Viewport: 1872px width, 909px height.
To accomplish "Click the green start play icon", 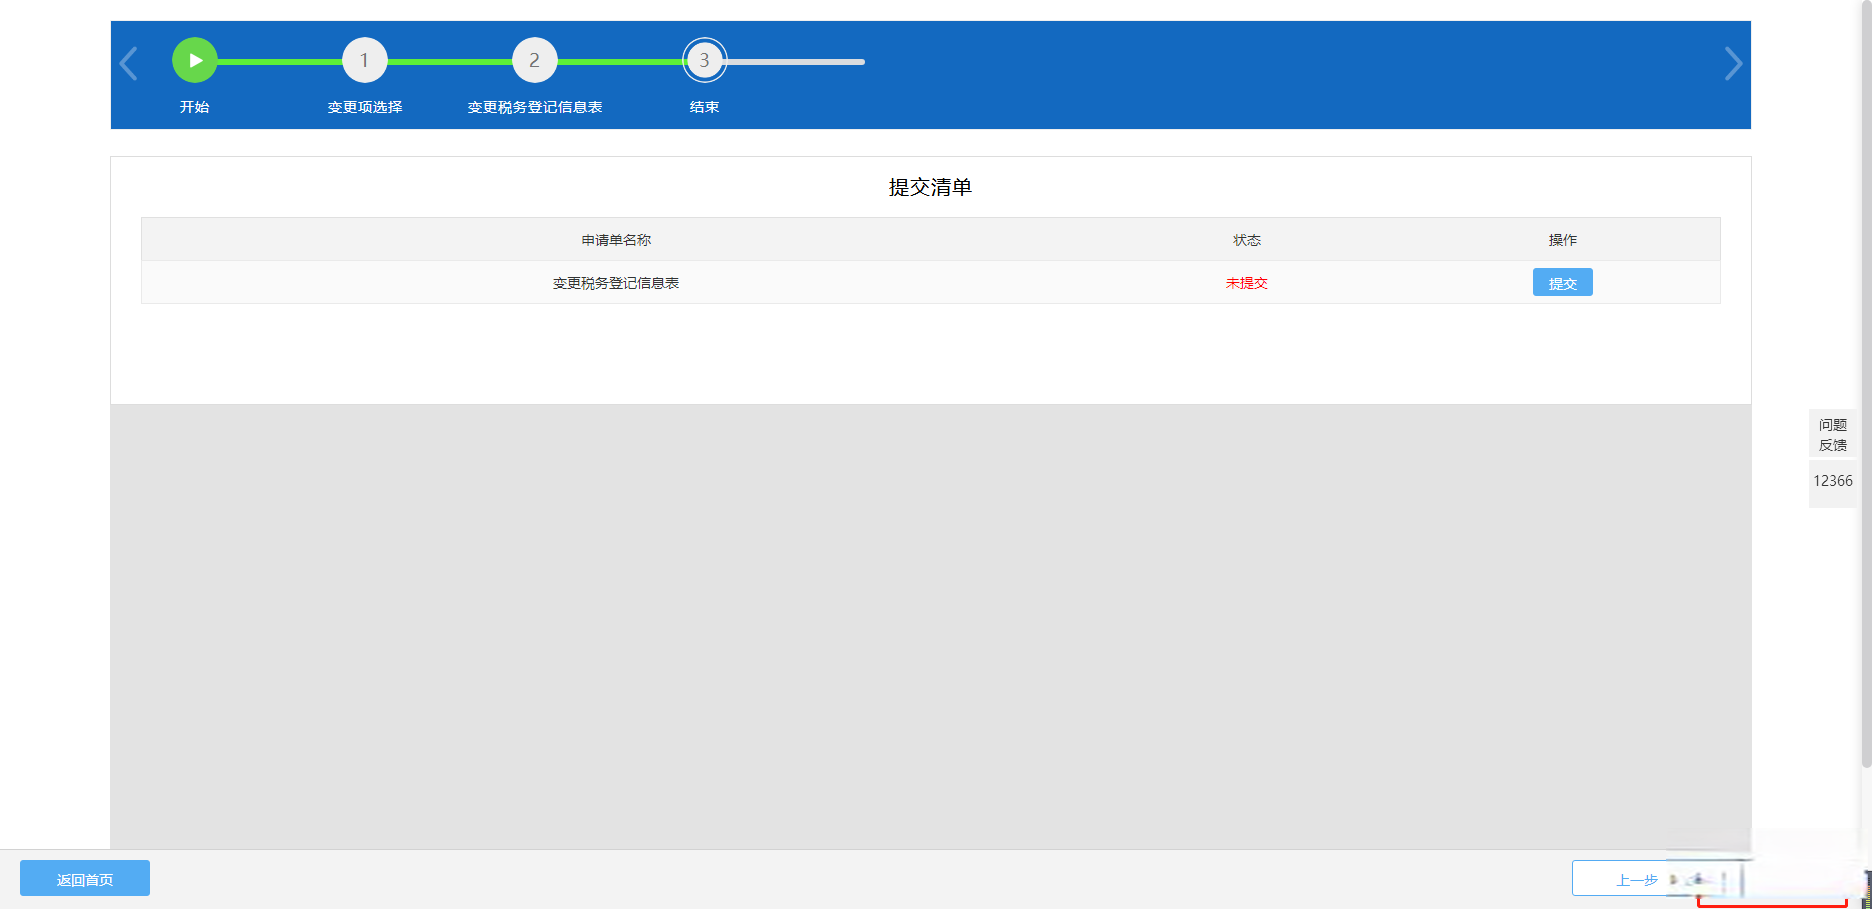I will click(195, 61).
